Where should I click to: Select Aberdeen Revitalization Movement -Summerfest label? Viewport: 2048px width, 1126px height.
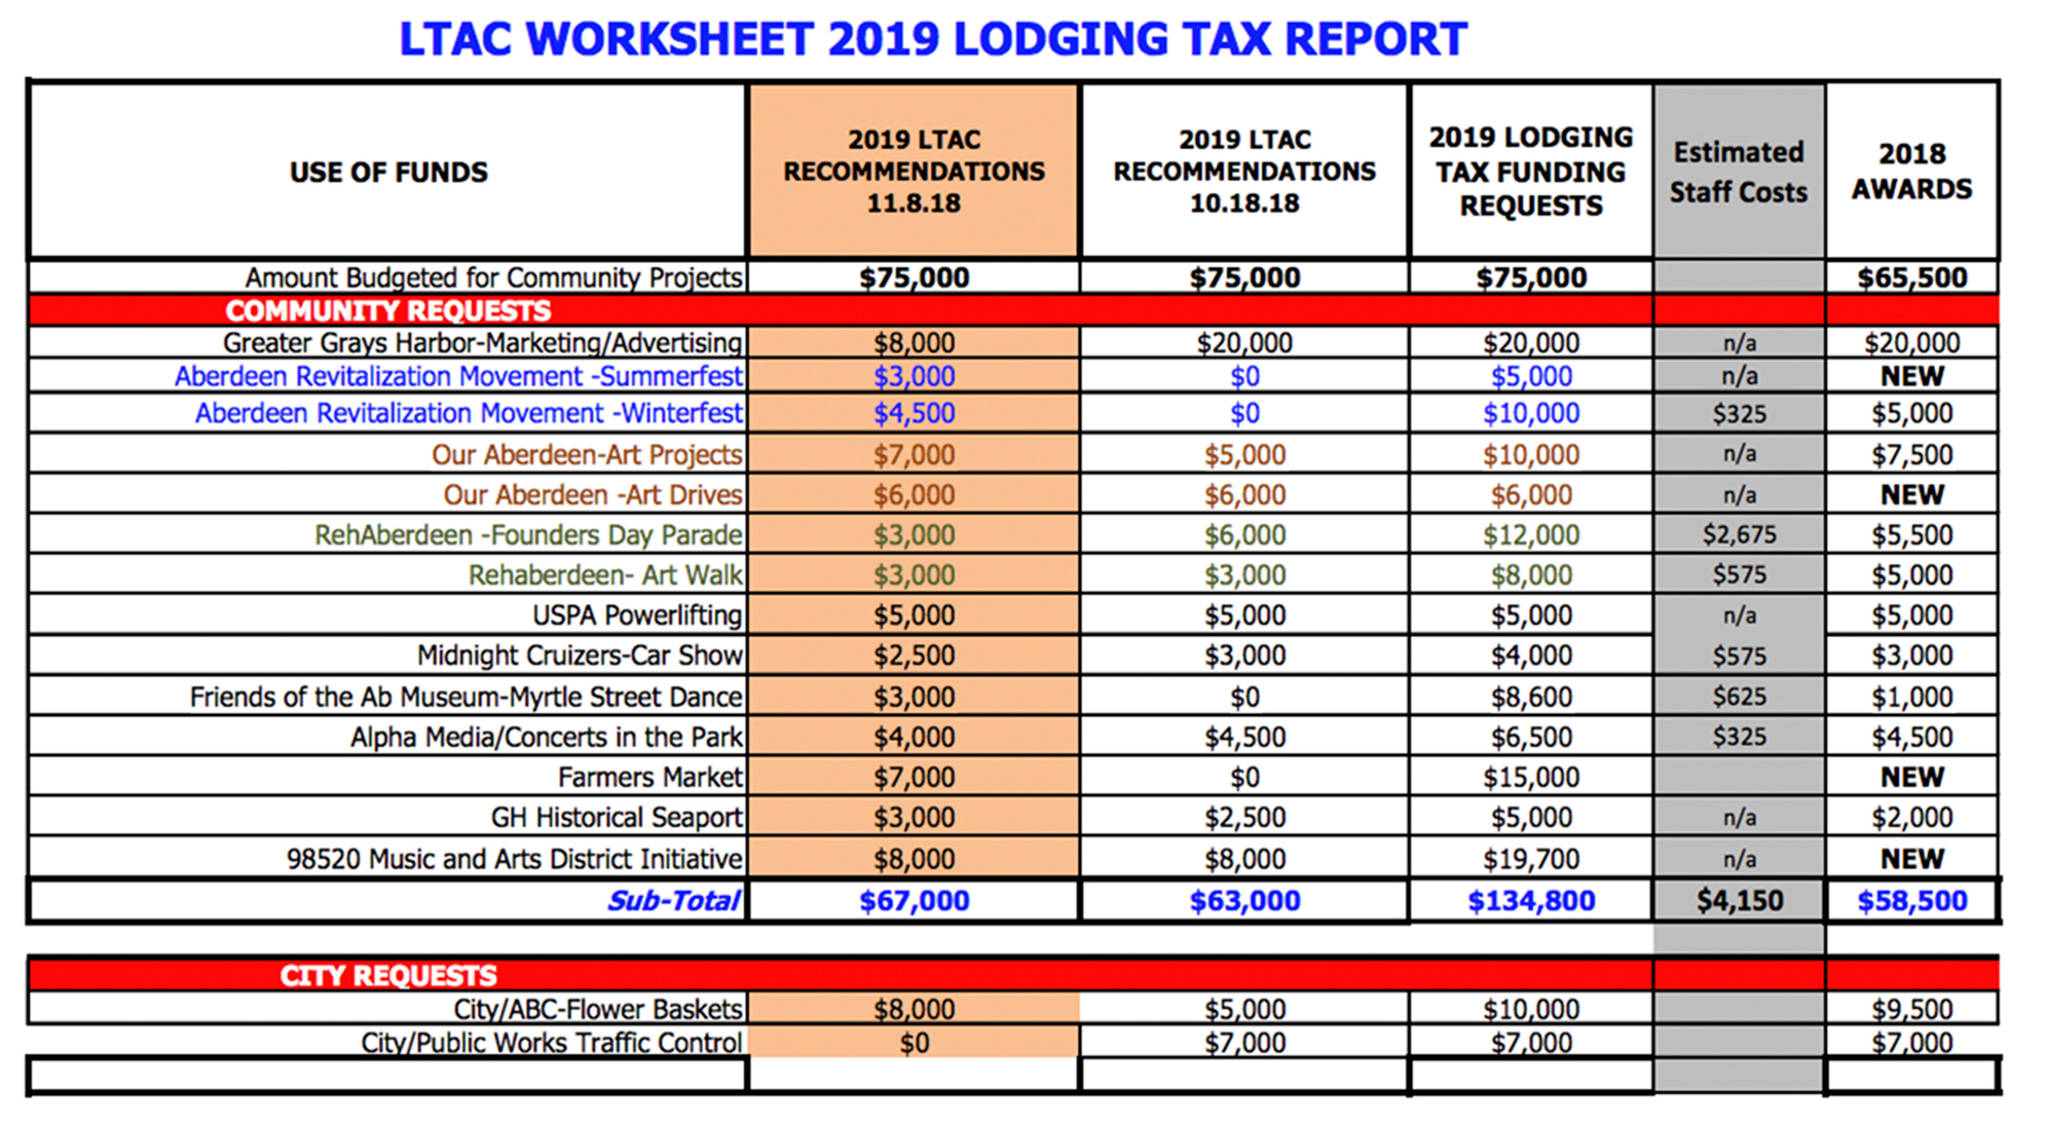coord(458,377)
